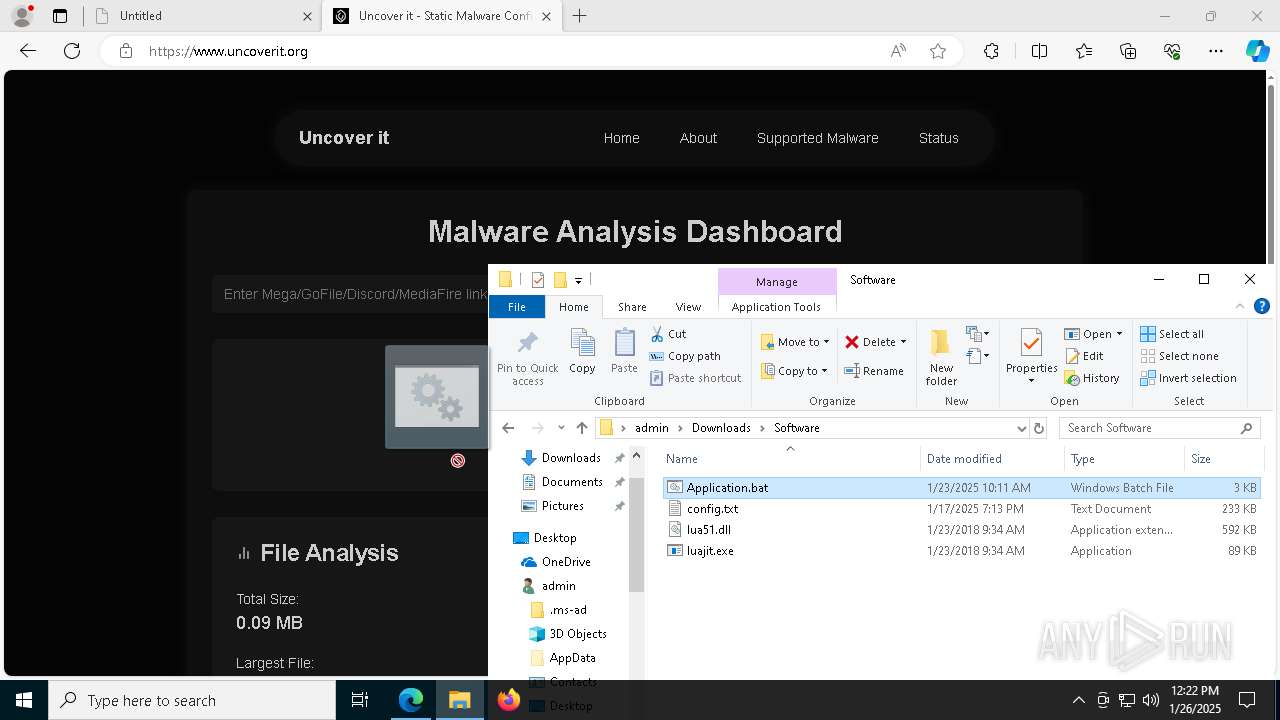Open Windows Start menu
Viewport: 1280px width, 720px height.
24,700
